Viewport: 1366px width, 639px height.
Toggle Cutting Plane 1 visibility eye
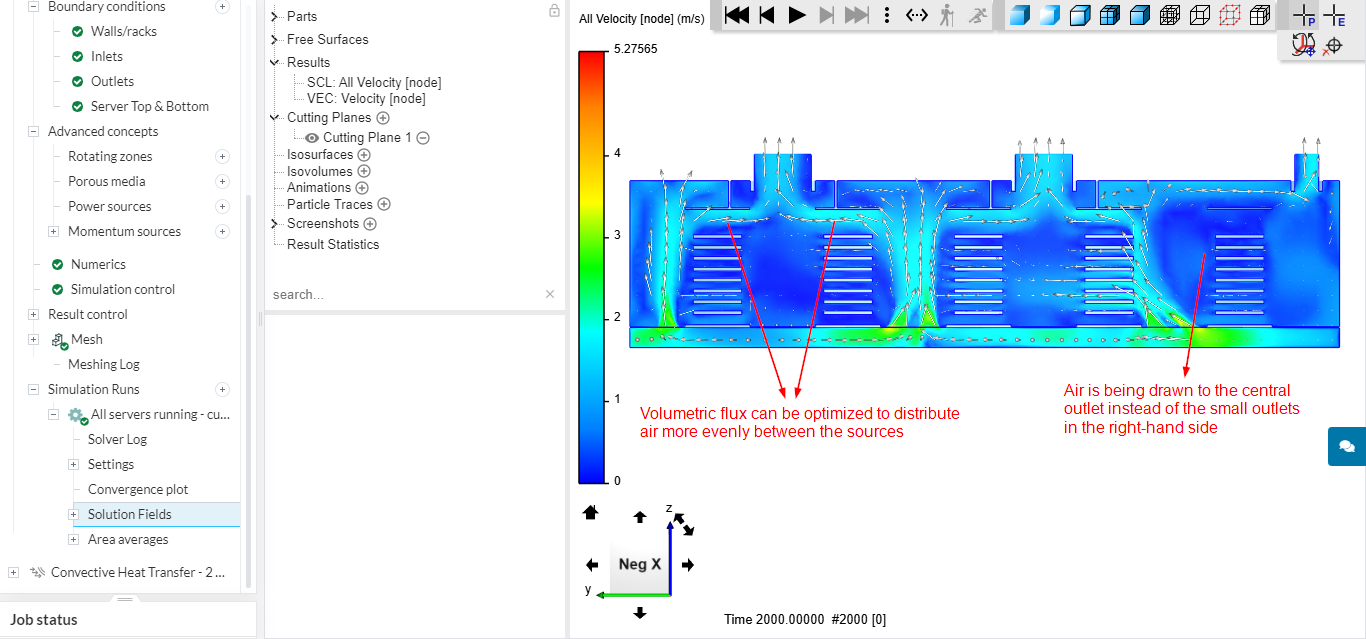(x=312, y=138)
